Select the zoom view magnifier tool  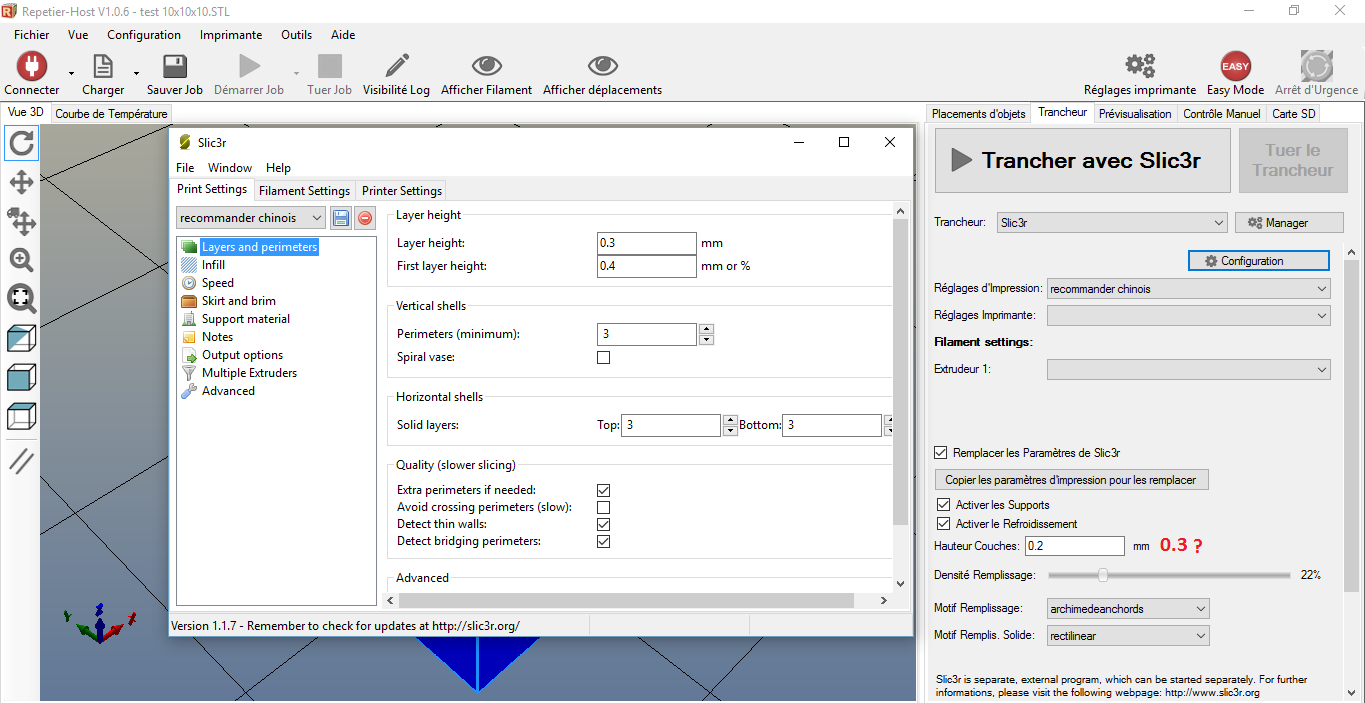click(21, 260)
